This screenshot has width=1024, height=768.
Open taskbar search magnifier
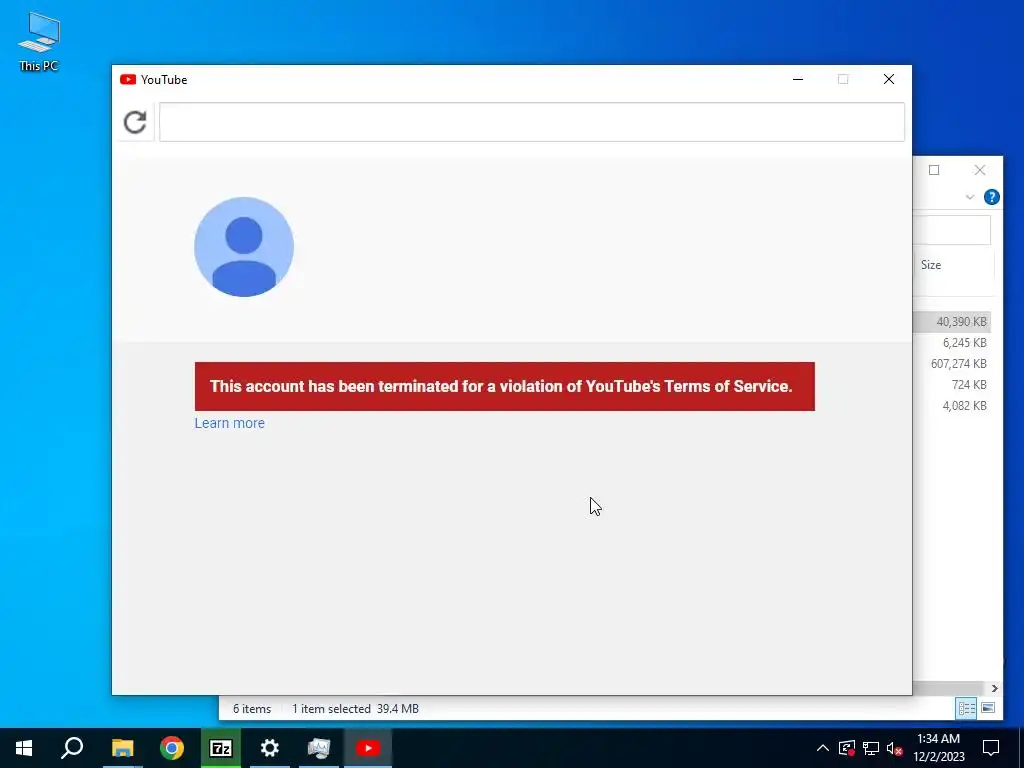72,748
